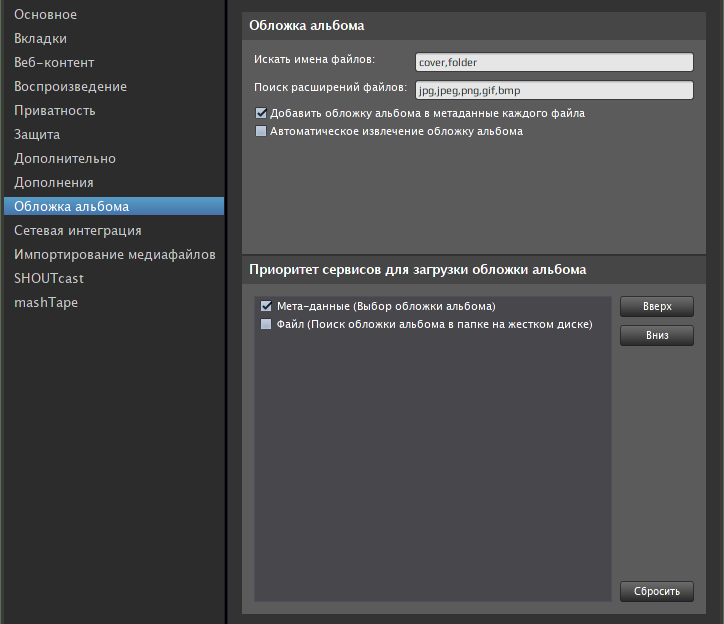
Task: Select mashTape in the sidebar
Action: coord(46,303)
